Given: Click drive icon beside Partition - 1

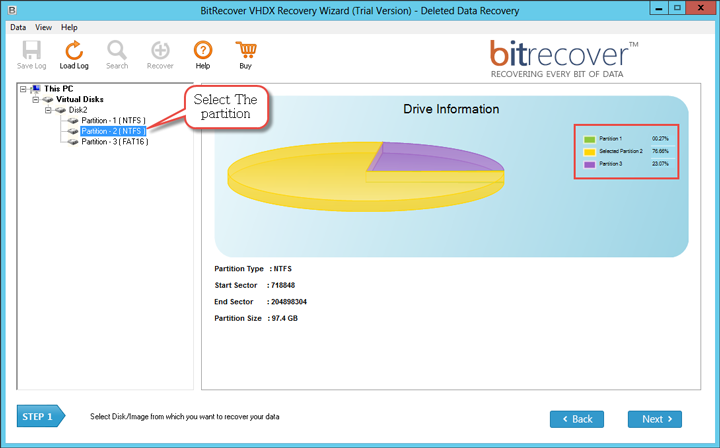Looking at the screenshot, I should coord(73,121).
